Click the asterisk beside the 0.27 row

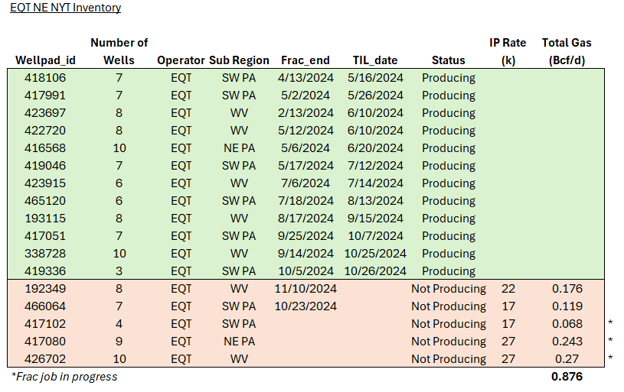[610, 358]
